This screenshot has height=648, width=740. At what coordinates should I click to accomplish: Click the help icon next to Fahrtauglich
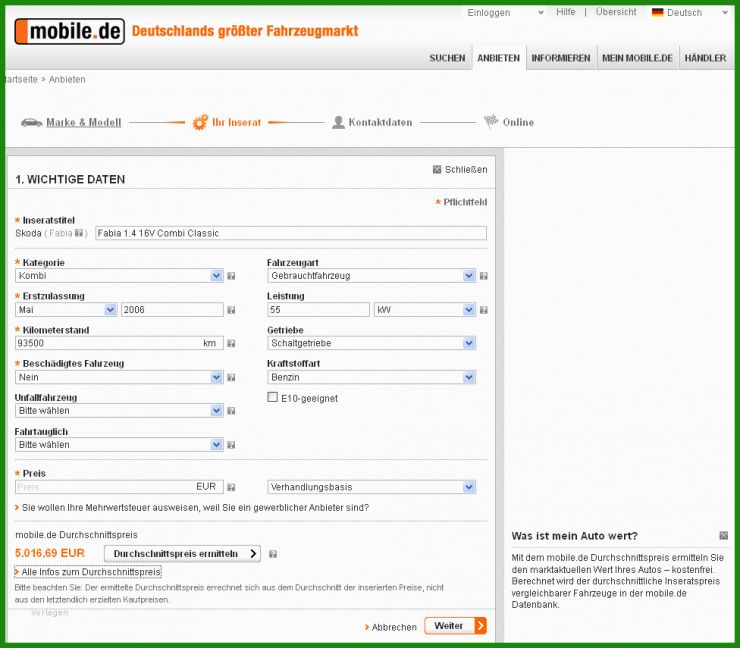pyautogui.click(x=231, y=445)
